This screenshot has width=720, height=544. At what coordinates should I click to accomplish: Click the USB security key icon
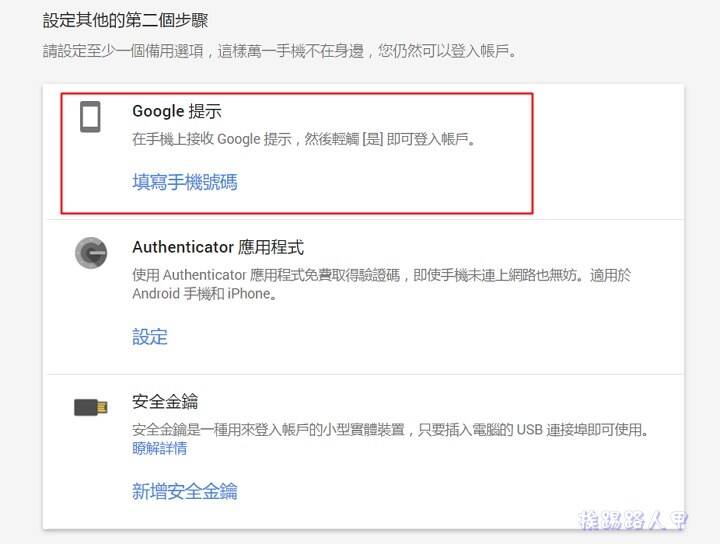[x=91, y=407]
